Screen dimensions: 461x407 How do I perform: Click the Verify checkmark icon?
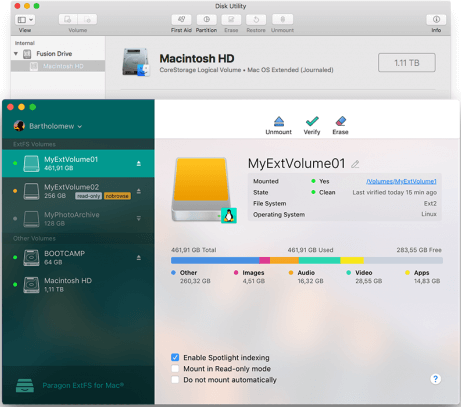[312, 121]
